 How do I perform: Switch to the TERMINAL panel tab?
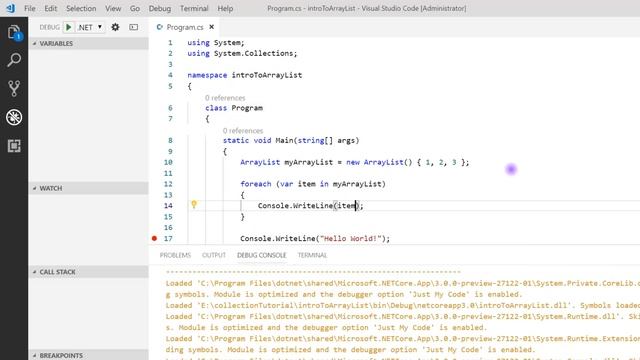point(312,255)
